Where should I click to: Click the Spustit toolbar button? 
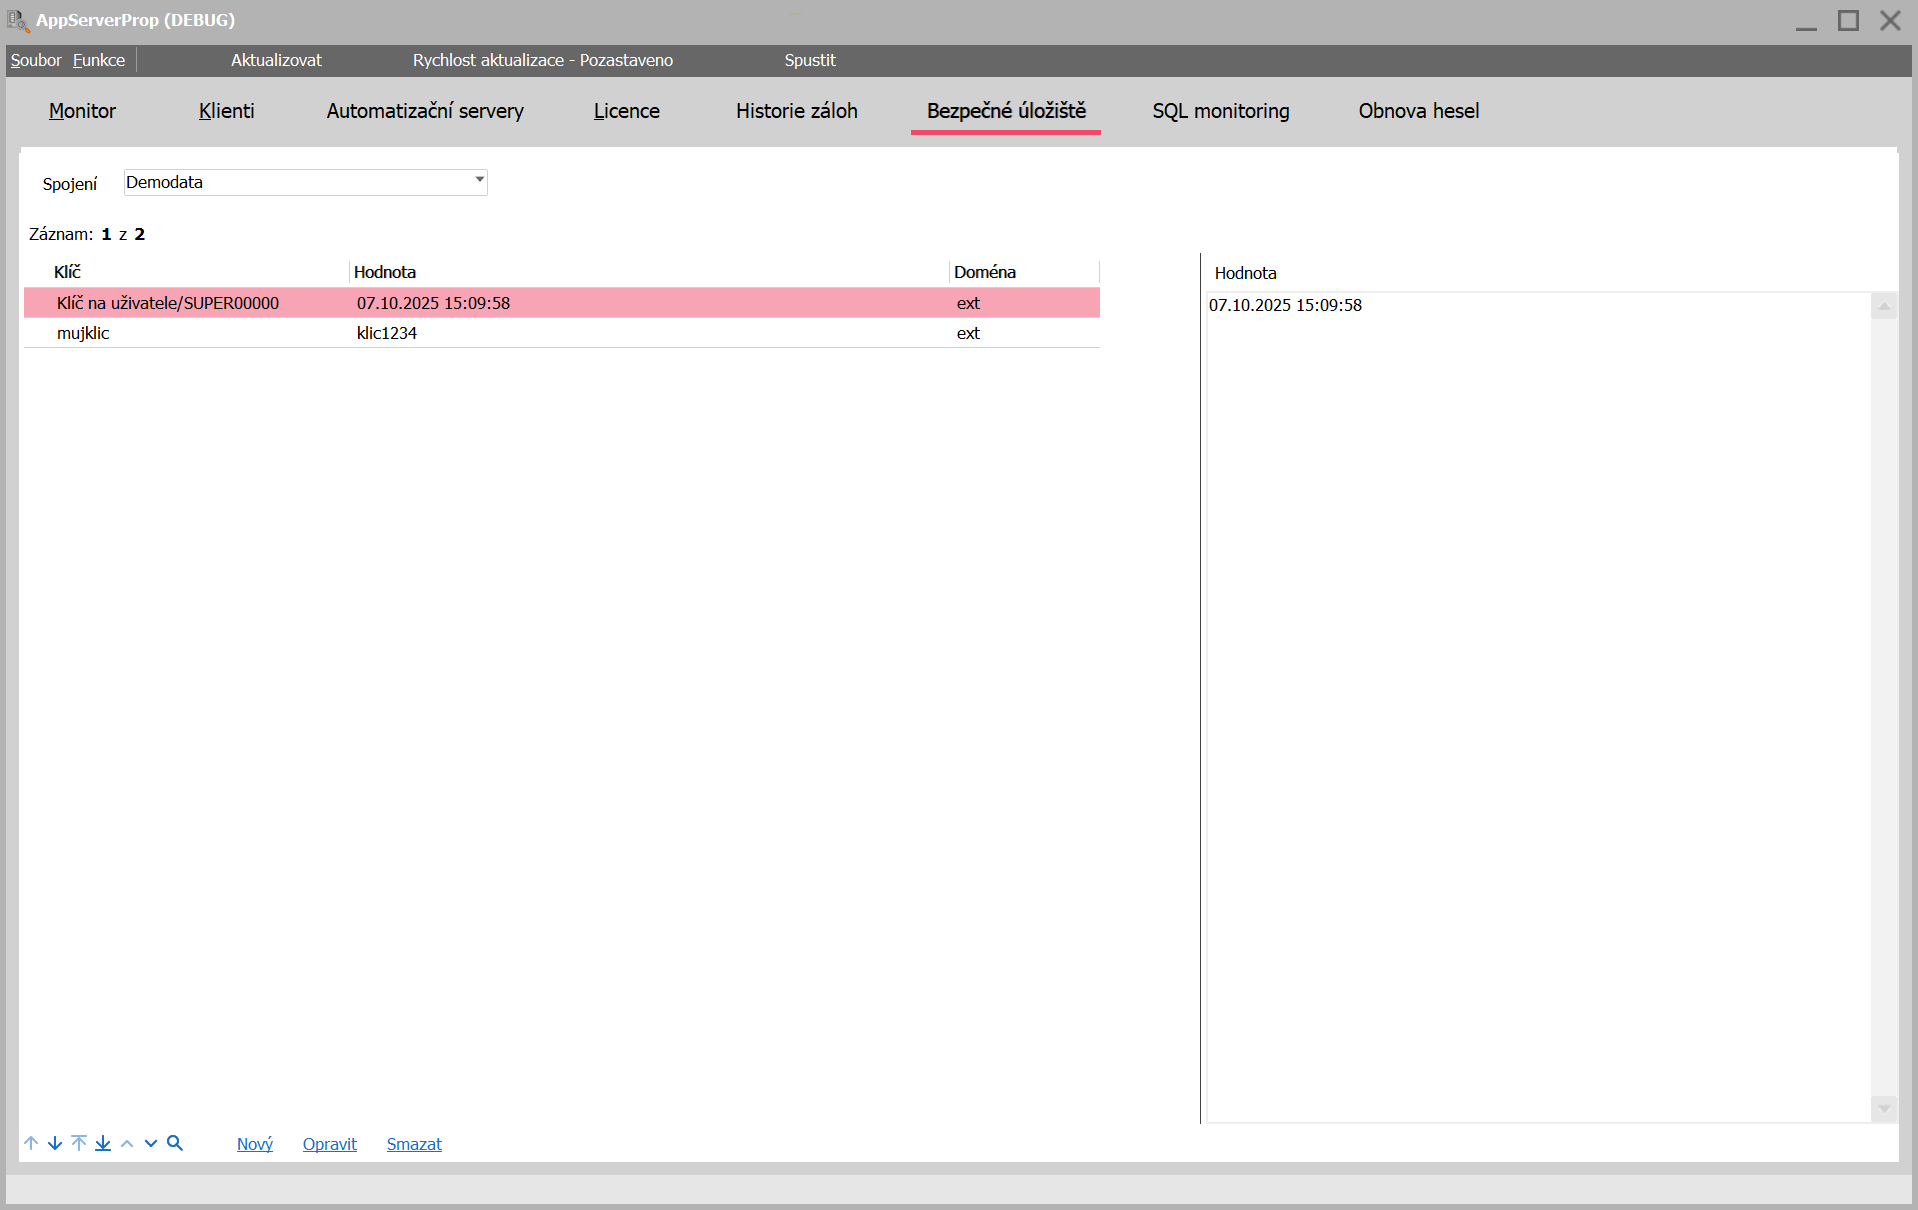pos(809,60)
